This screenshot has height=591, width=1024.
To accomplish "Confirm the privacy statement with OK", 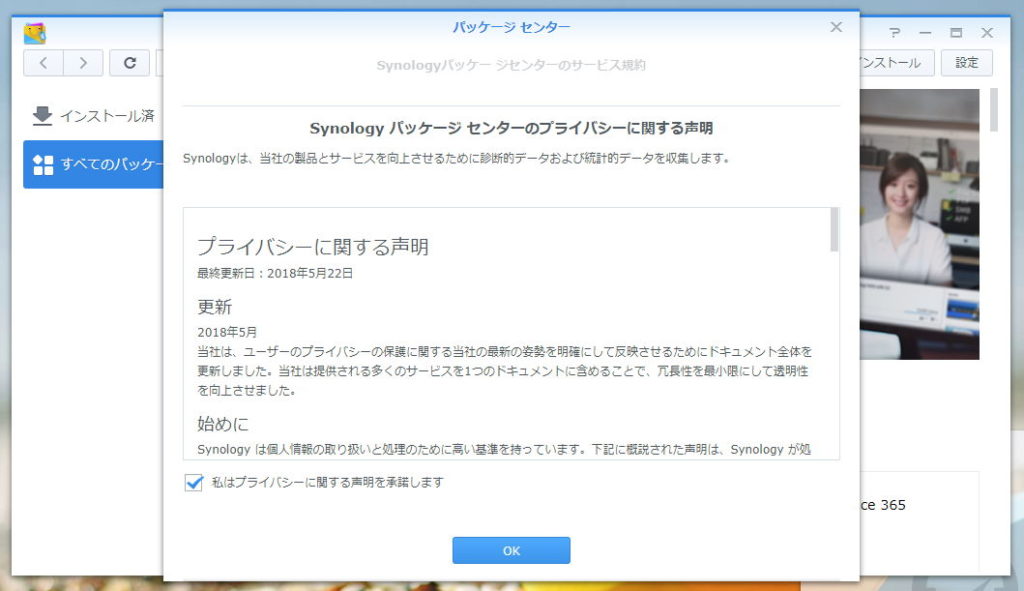I will click(511, 551).
